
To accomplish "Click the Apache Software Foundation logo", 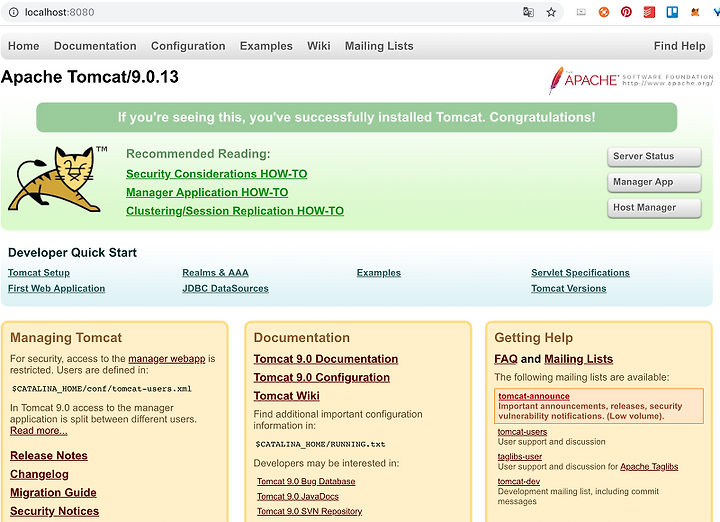I will coord(631,80).
